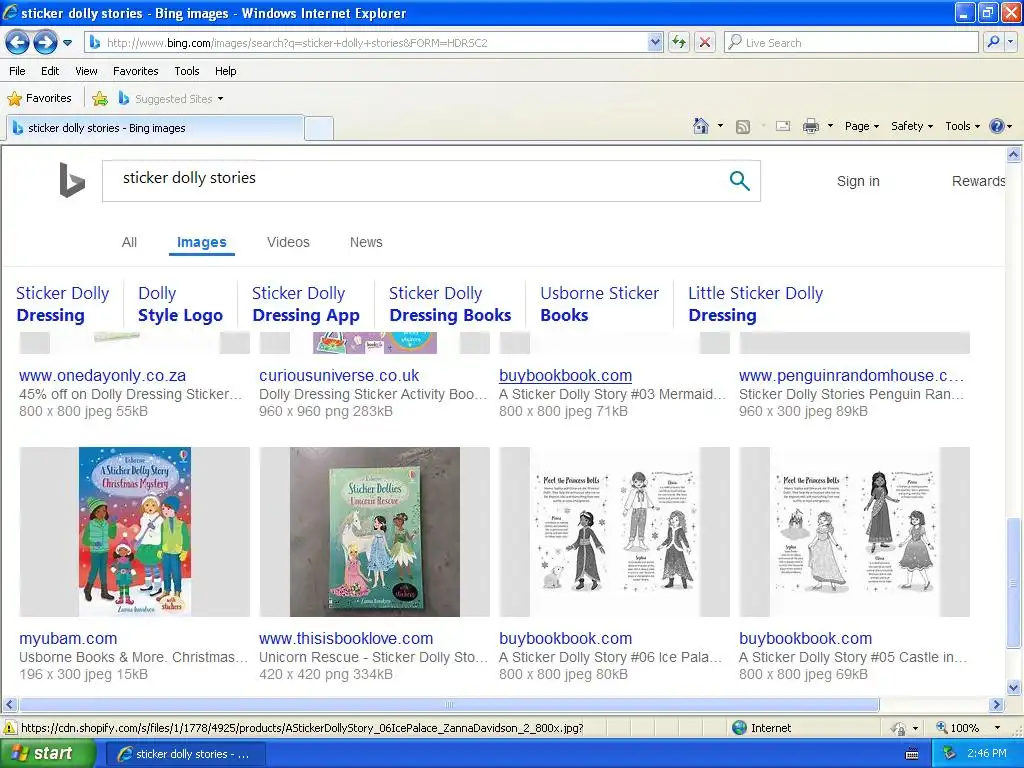Select the 'sticker dolly stories - Bing images' tab
1024x768 pixels.
155,128
